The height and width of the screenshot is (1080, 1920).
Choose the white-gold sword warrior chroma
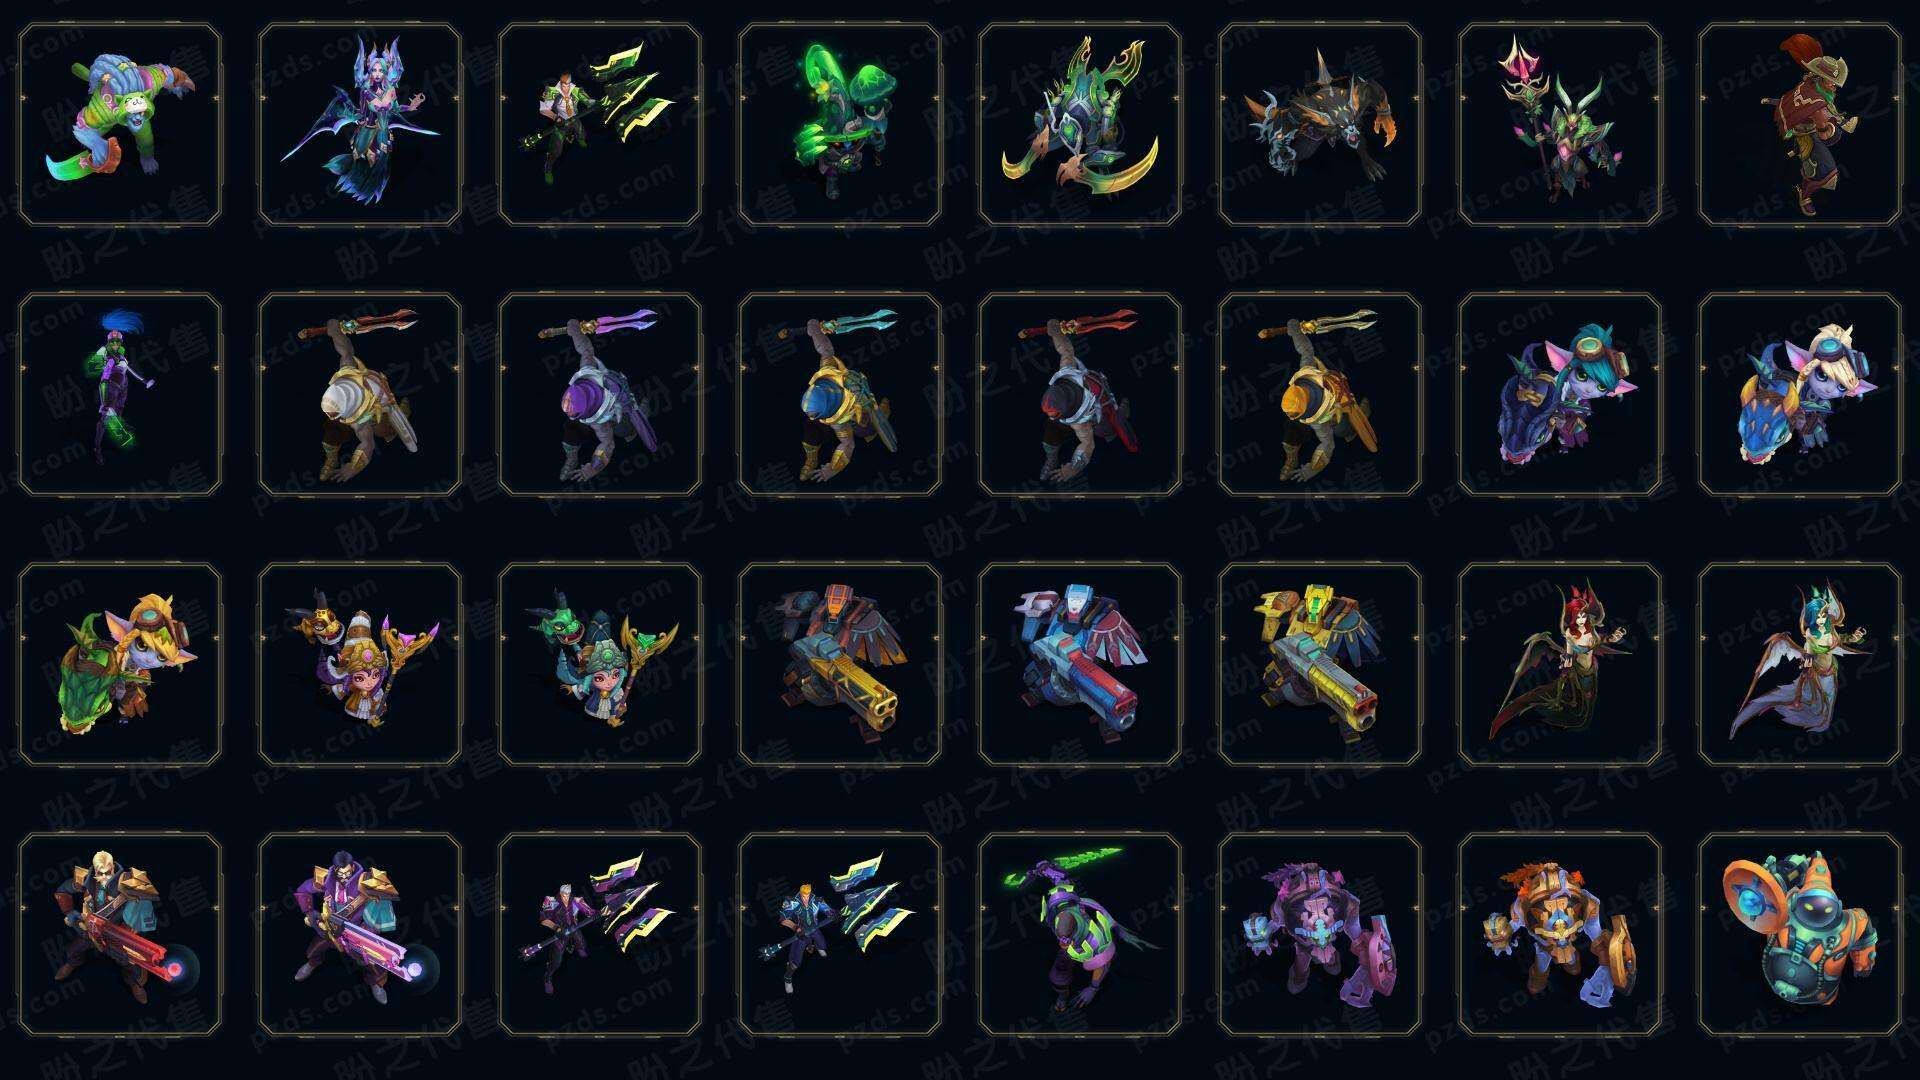360,394
